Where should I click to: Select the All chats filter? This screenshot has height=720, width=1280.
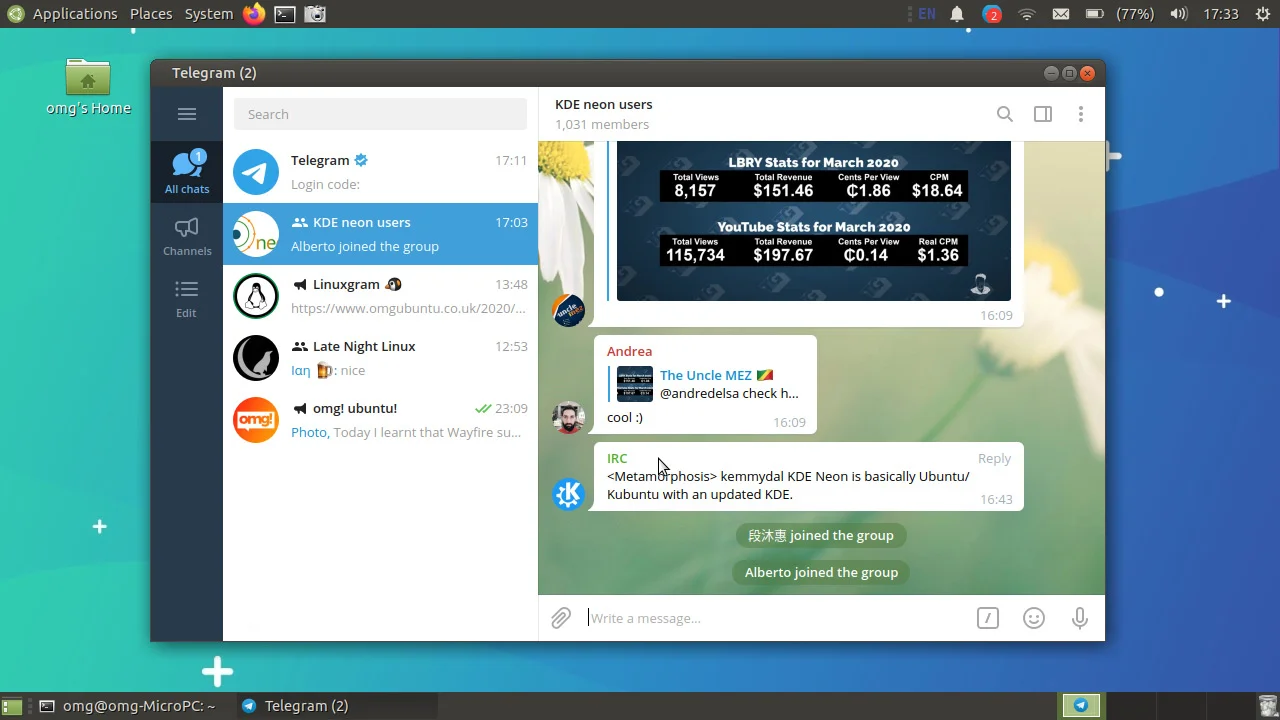[x=186, y=171]
